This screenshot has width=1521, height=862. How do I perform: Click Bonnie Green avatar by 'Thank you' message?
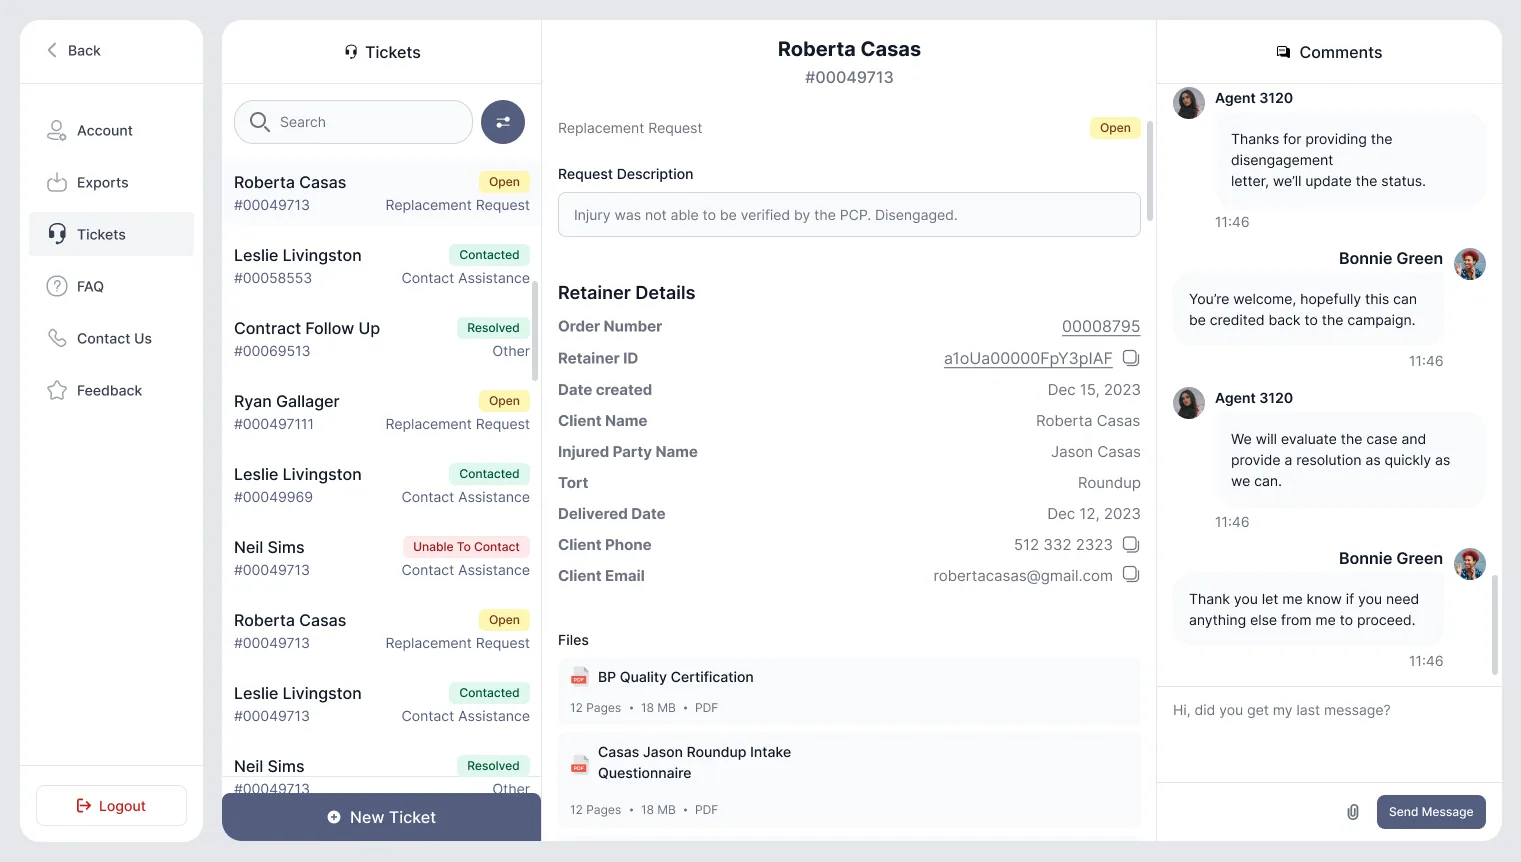1470,564
